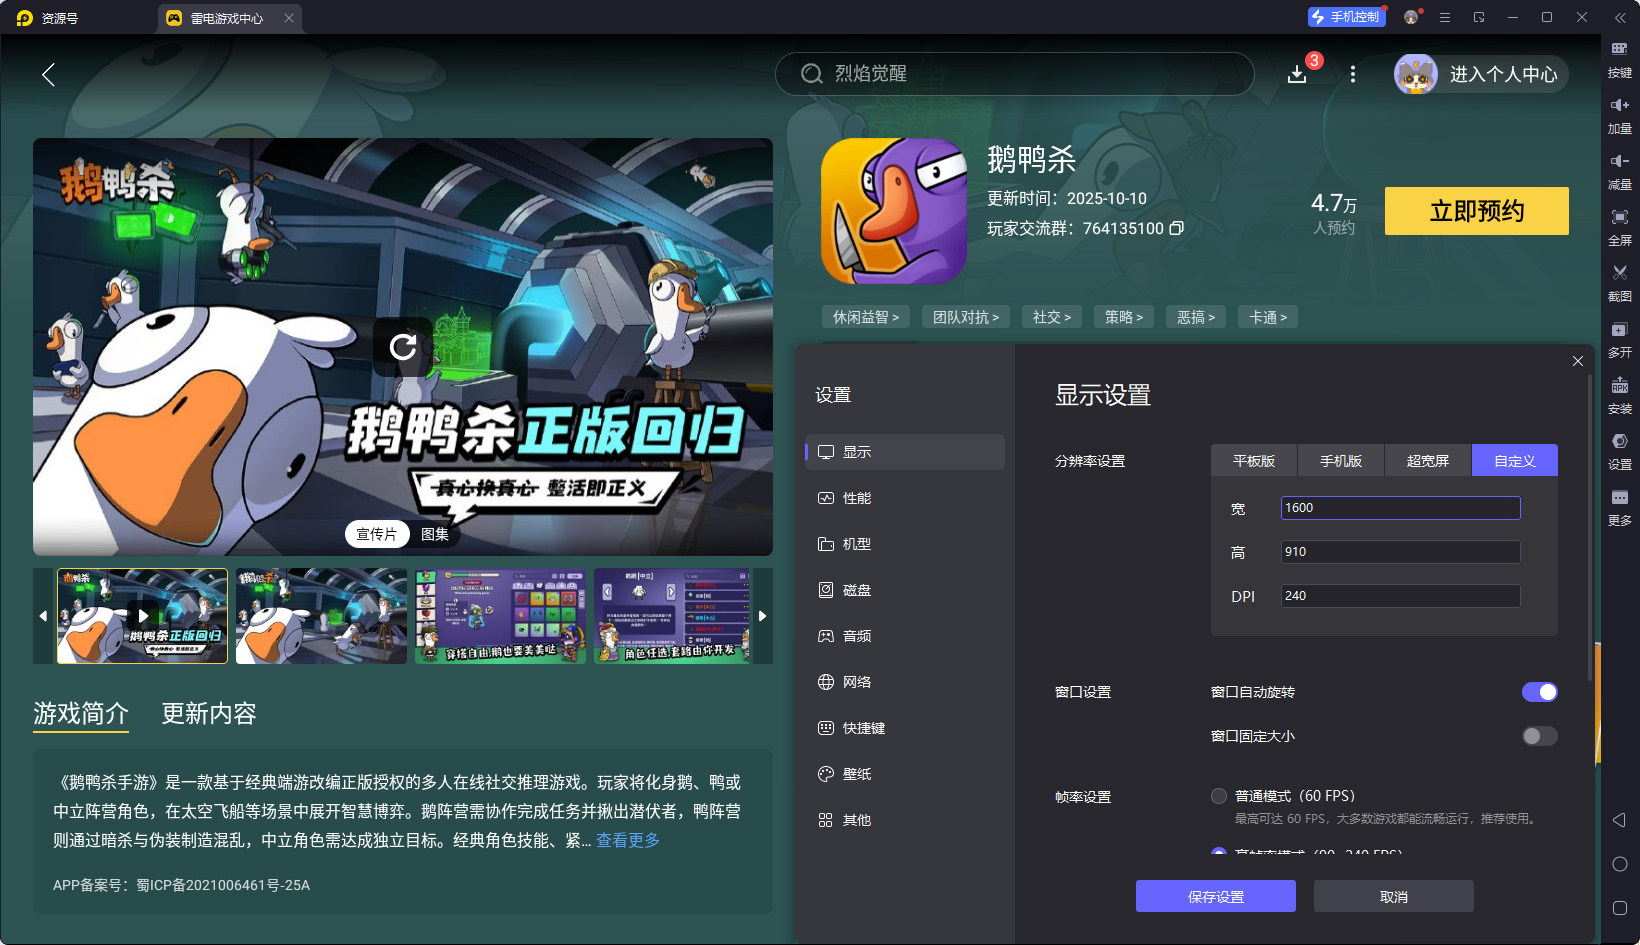This screenshot has width=1640, height=945.
Task: Open the 多开 multi-instance manager
Action: tap(1620, 337)
